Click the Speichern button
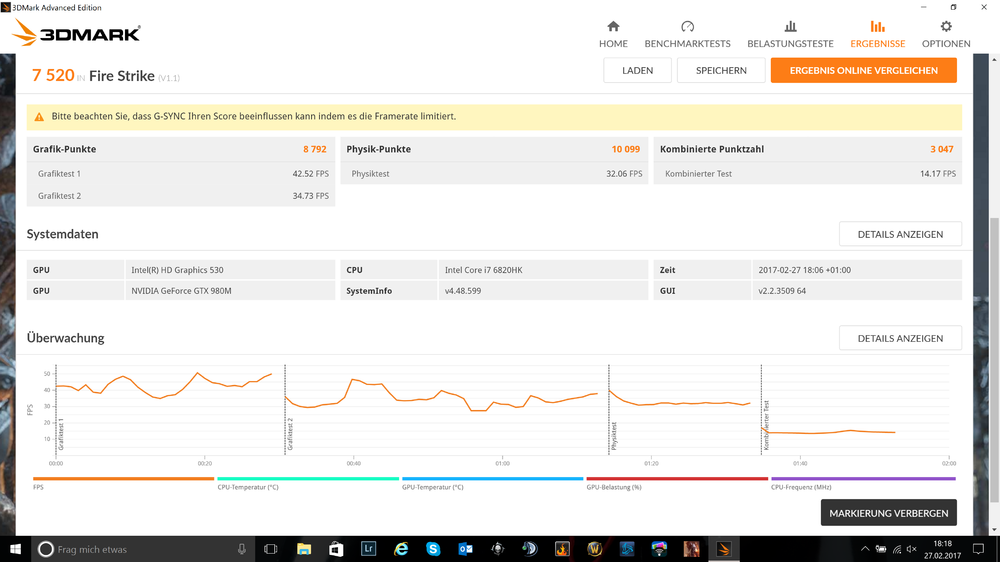Screen dimensions: 1000x562 [720, 70]
